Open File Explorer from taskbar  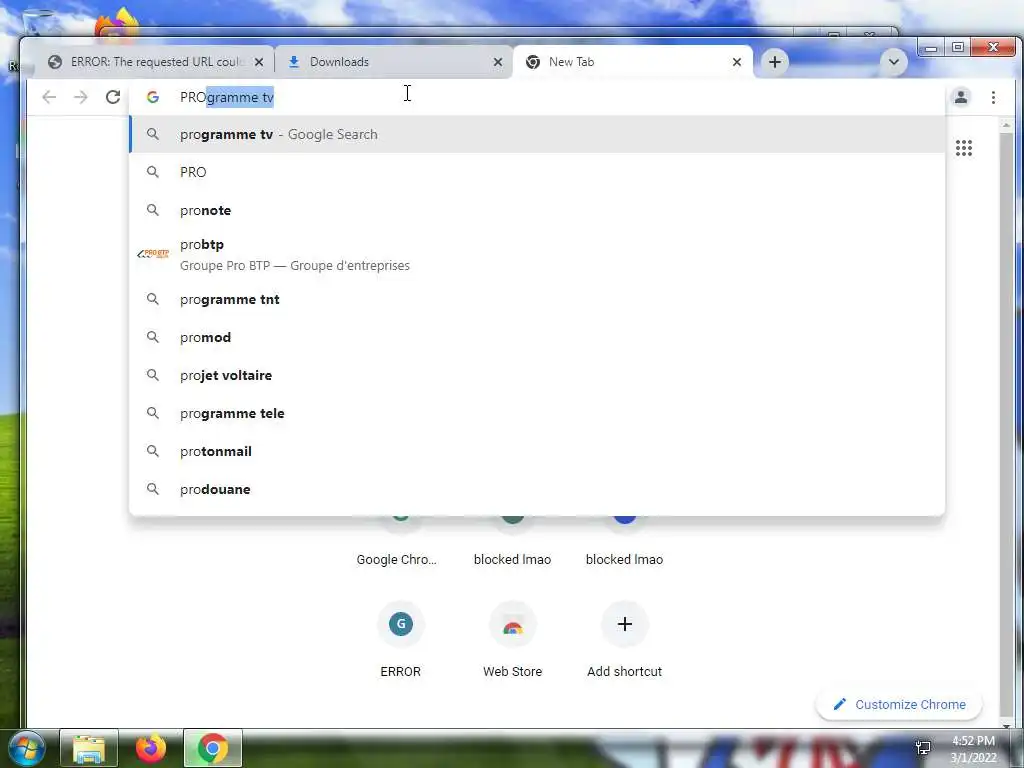[89, 748]
